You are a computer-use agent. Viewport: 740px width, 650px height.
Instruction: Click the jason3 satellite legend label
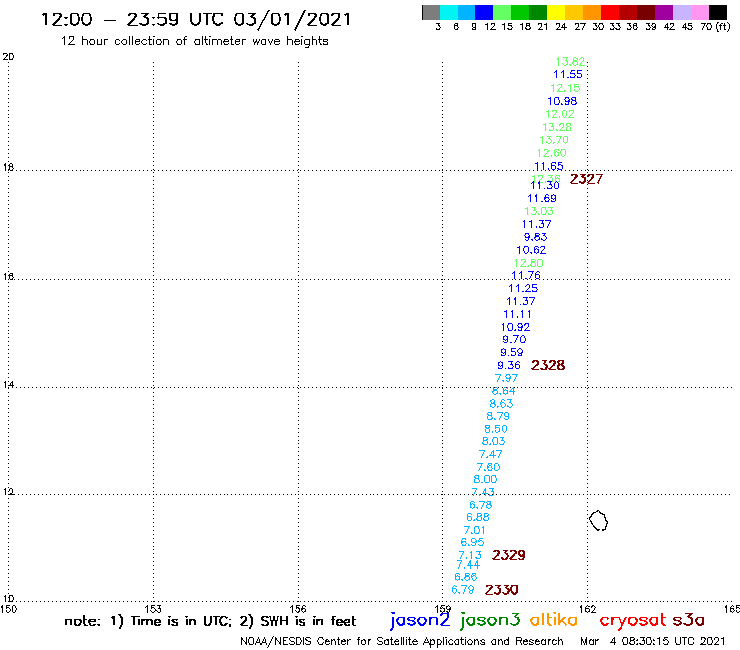[490, 620]
